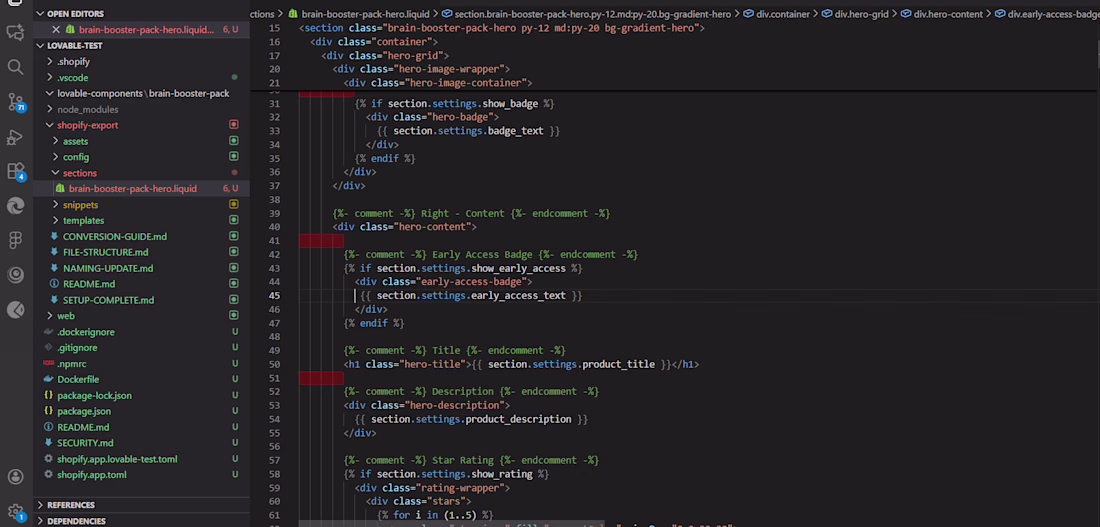1100x527 pixels.
Task: Click the Star Rating comment line
Action: (471, 460)
